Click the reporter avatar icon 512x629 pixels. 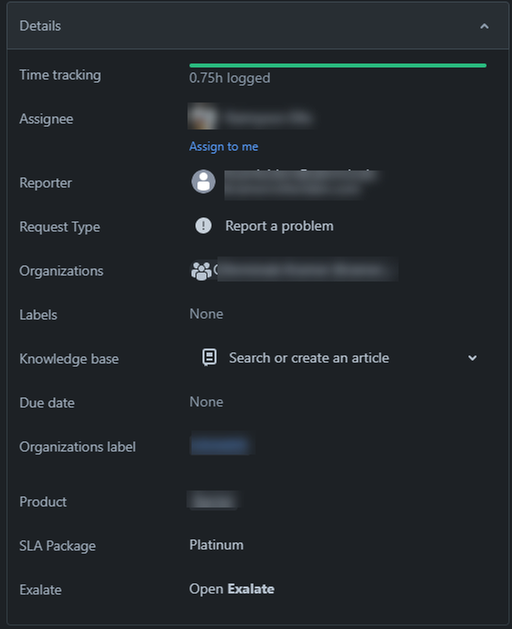[203, 182]
